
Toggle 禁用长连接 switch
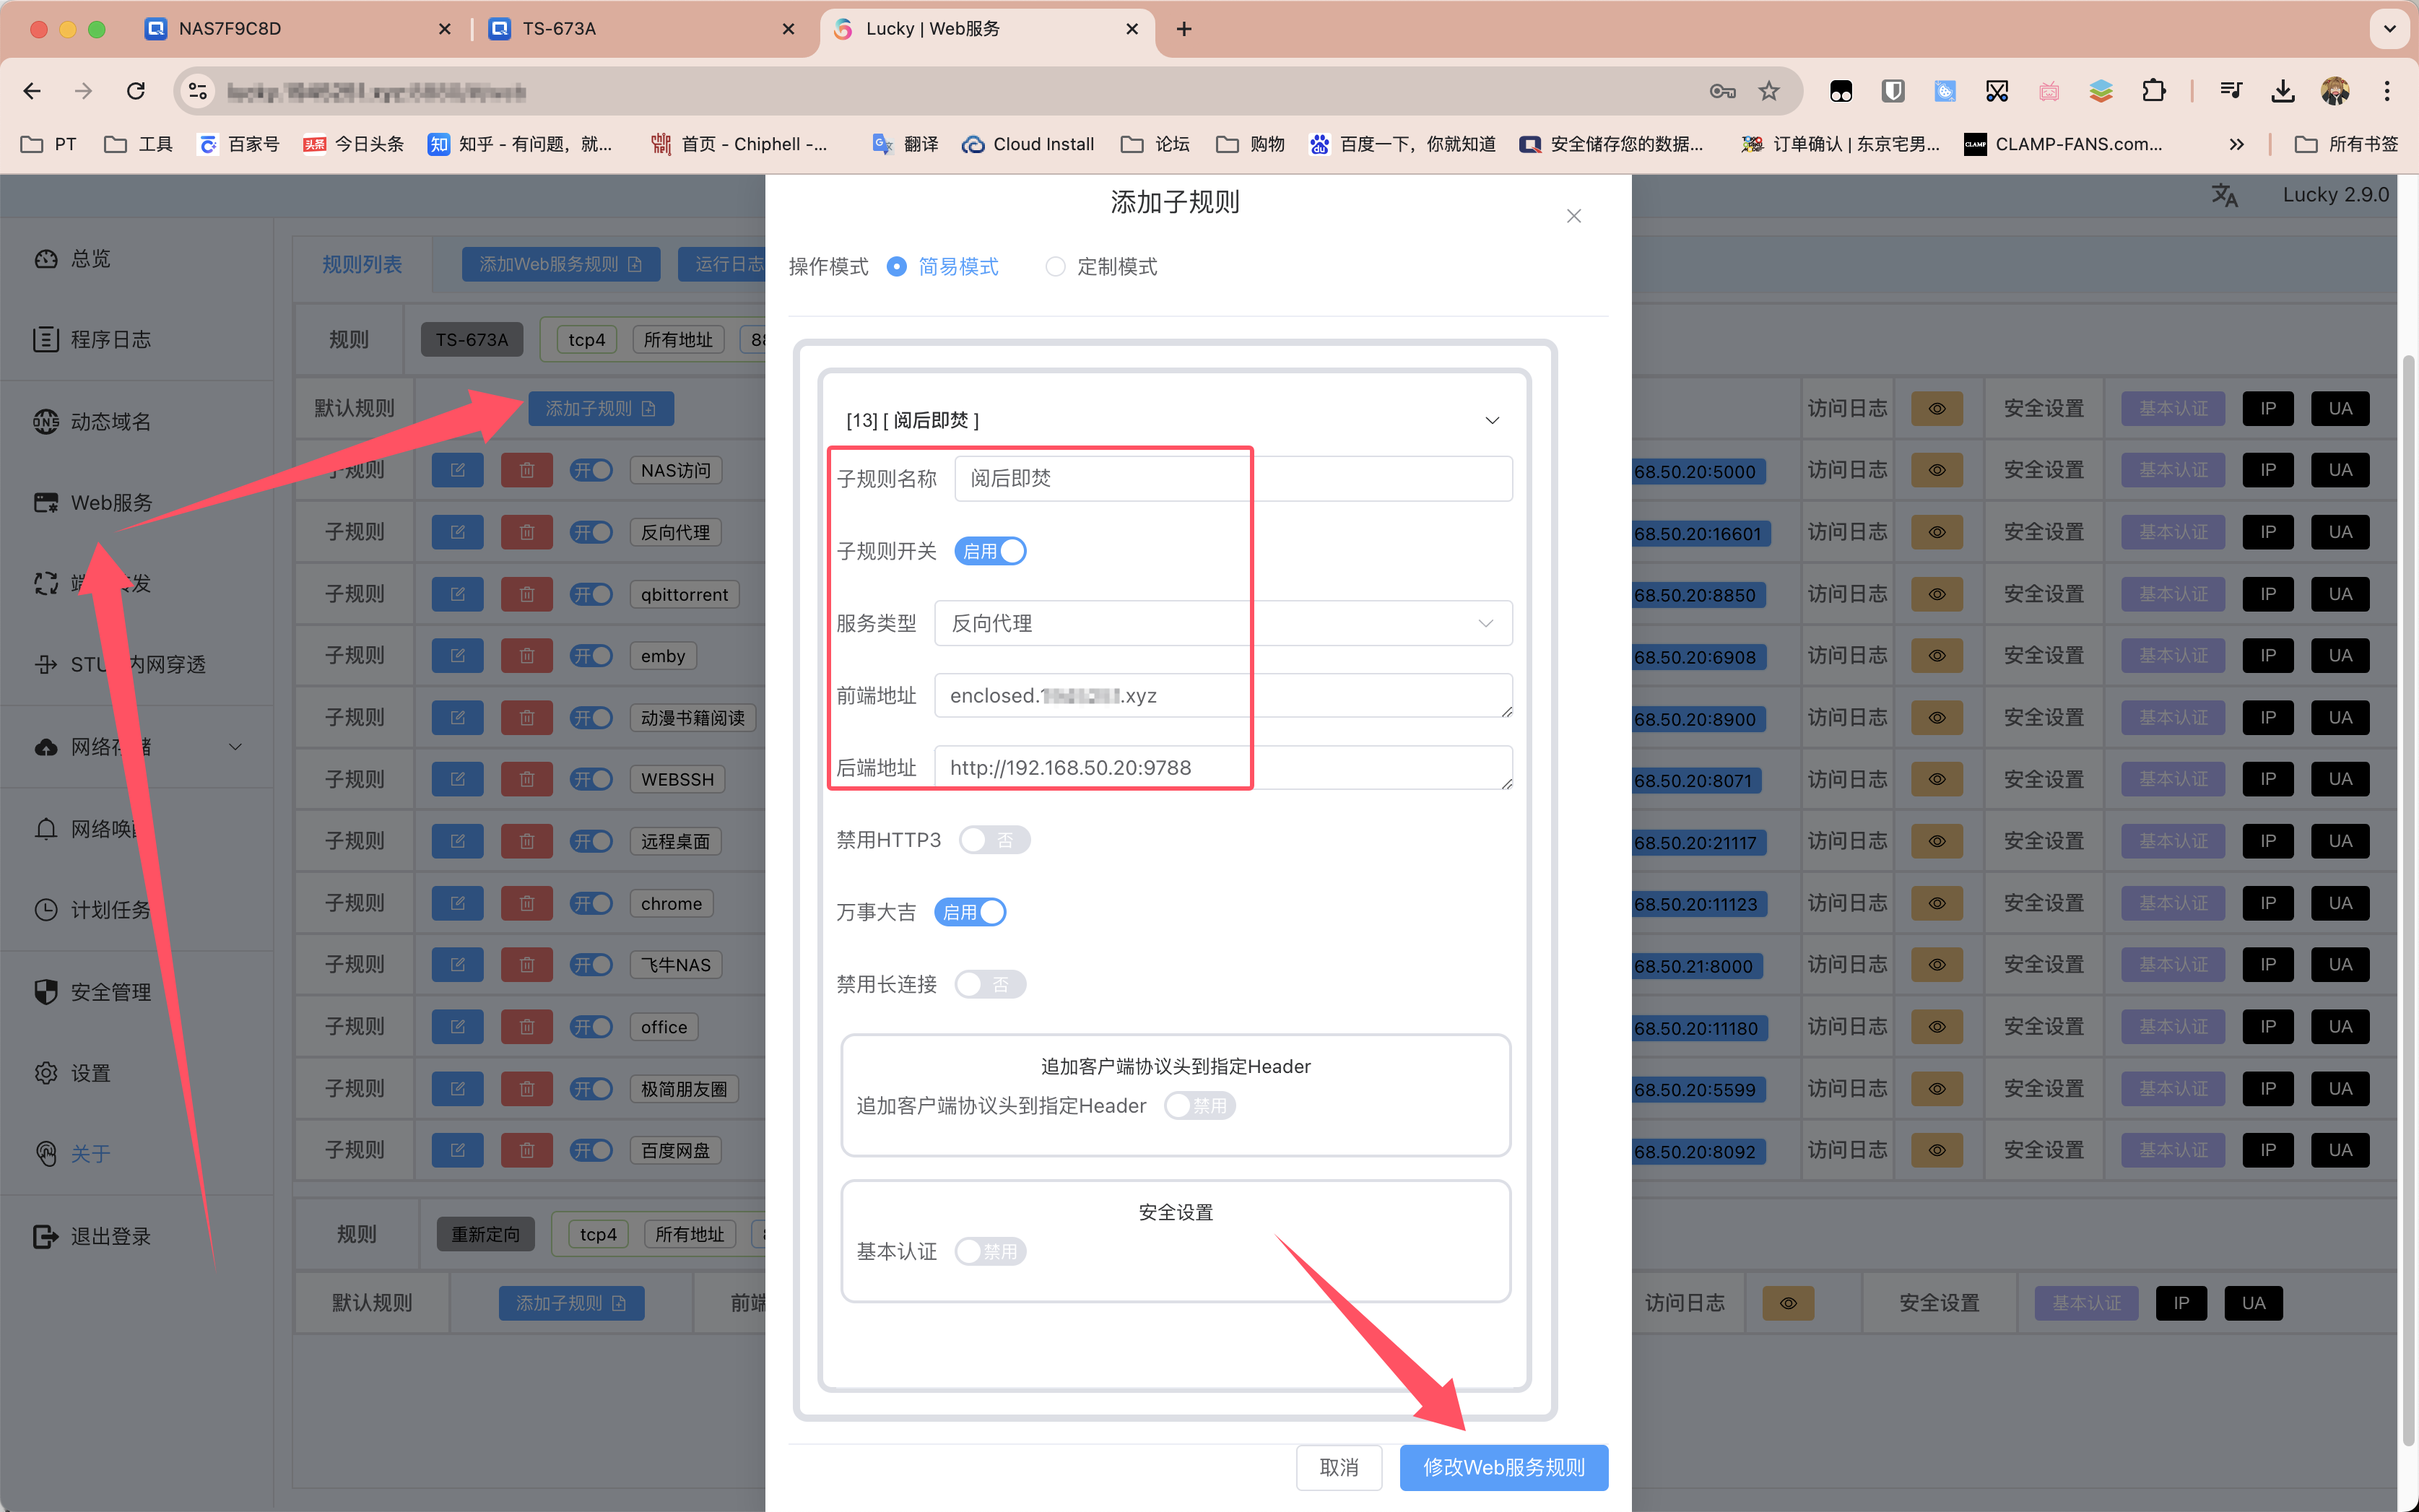990,984
